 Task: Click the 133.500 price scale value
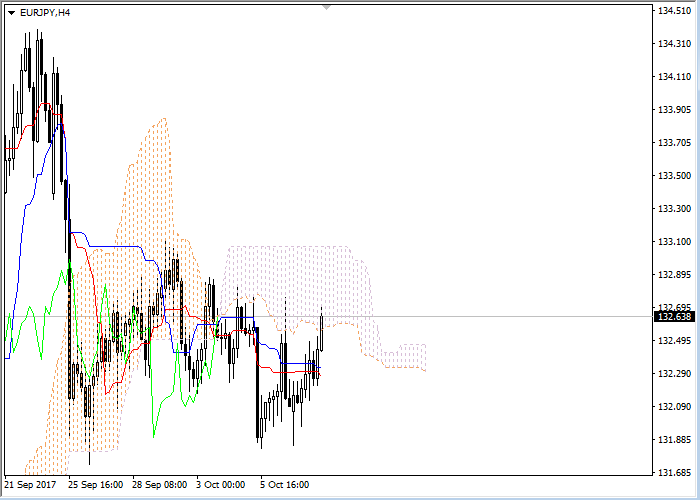[x=675, y=175]
